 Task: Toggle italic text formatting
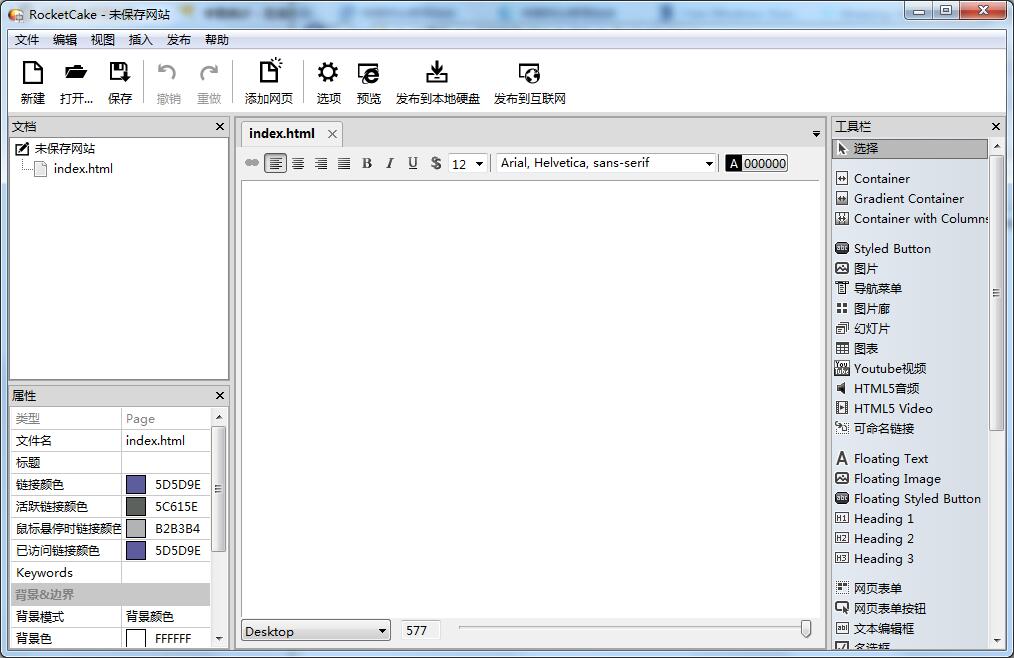pos(390,163)
